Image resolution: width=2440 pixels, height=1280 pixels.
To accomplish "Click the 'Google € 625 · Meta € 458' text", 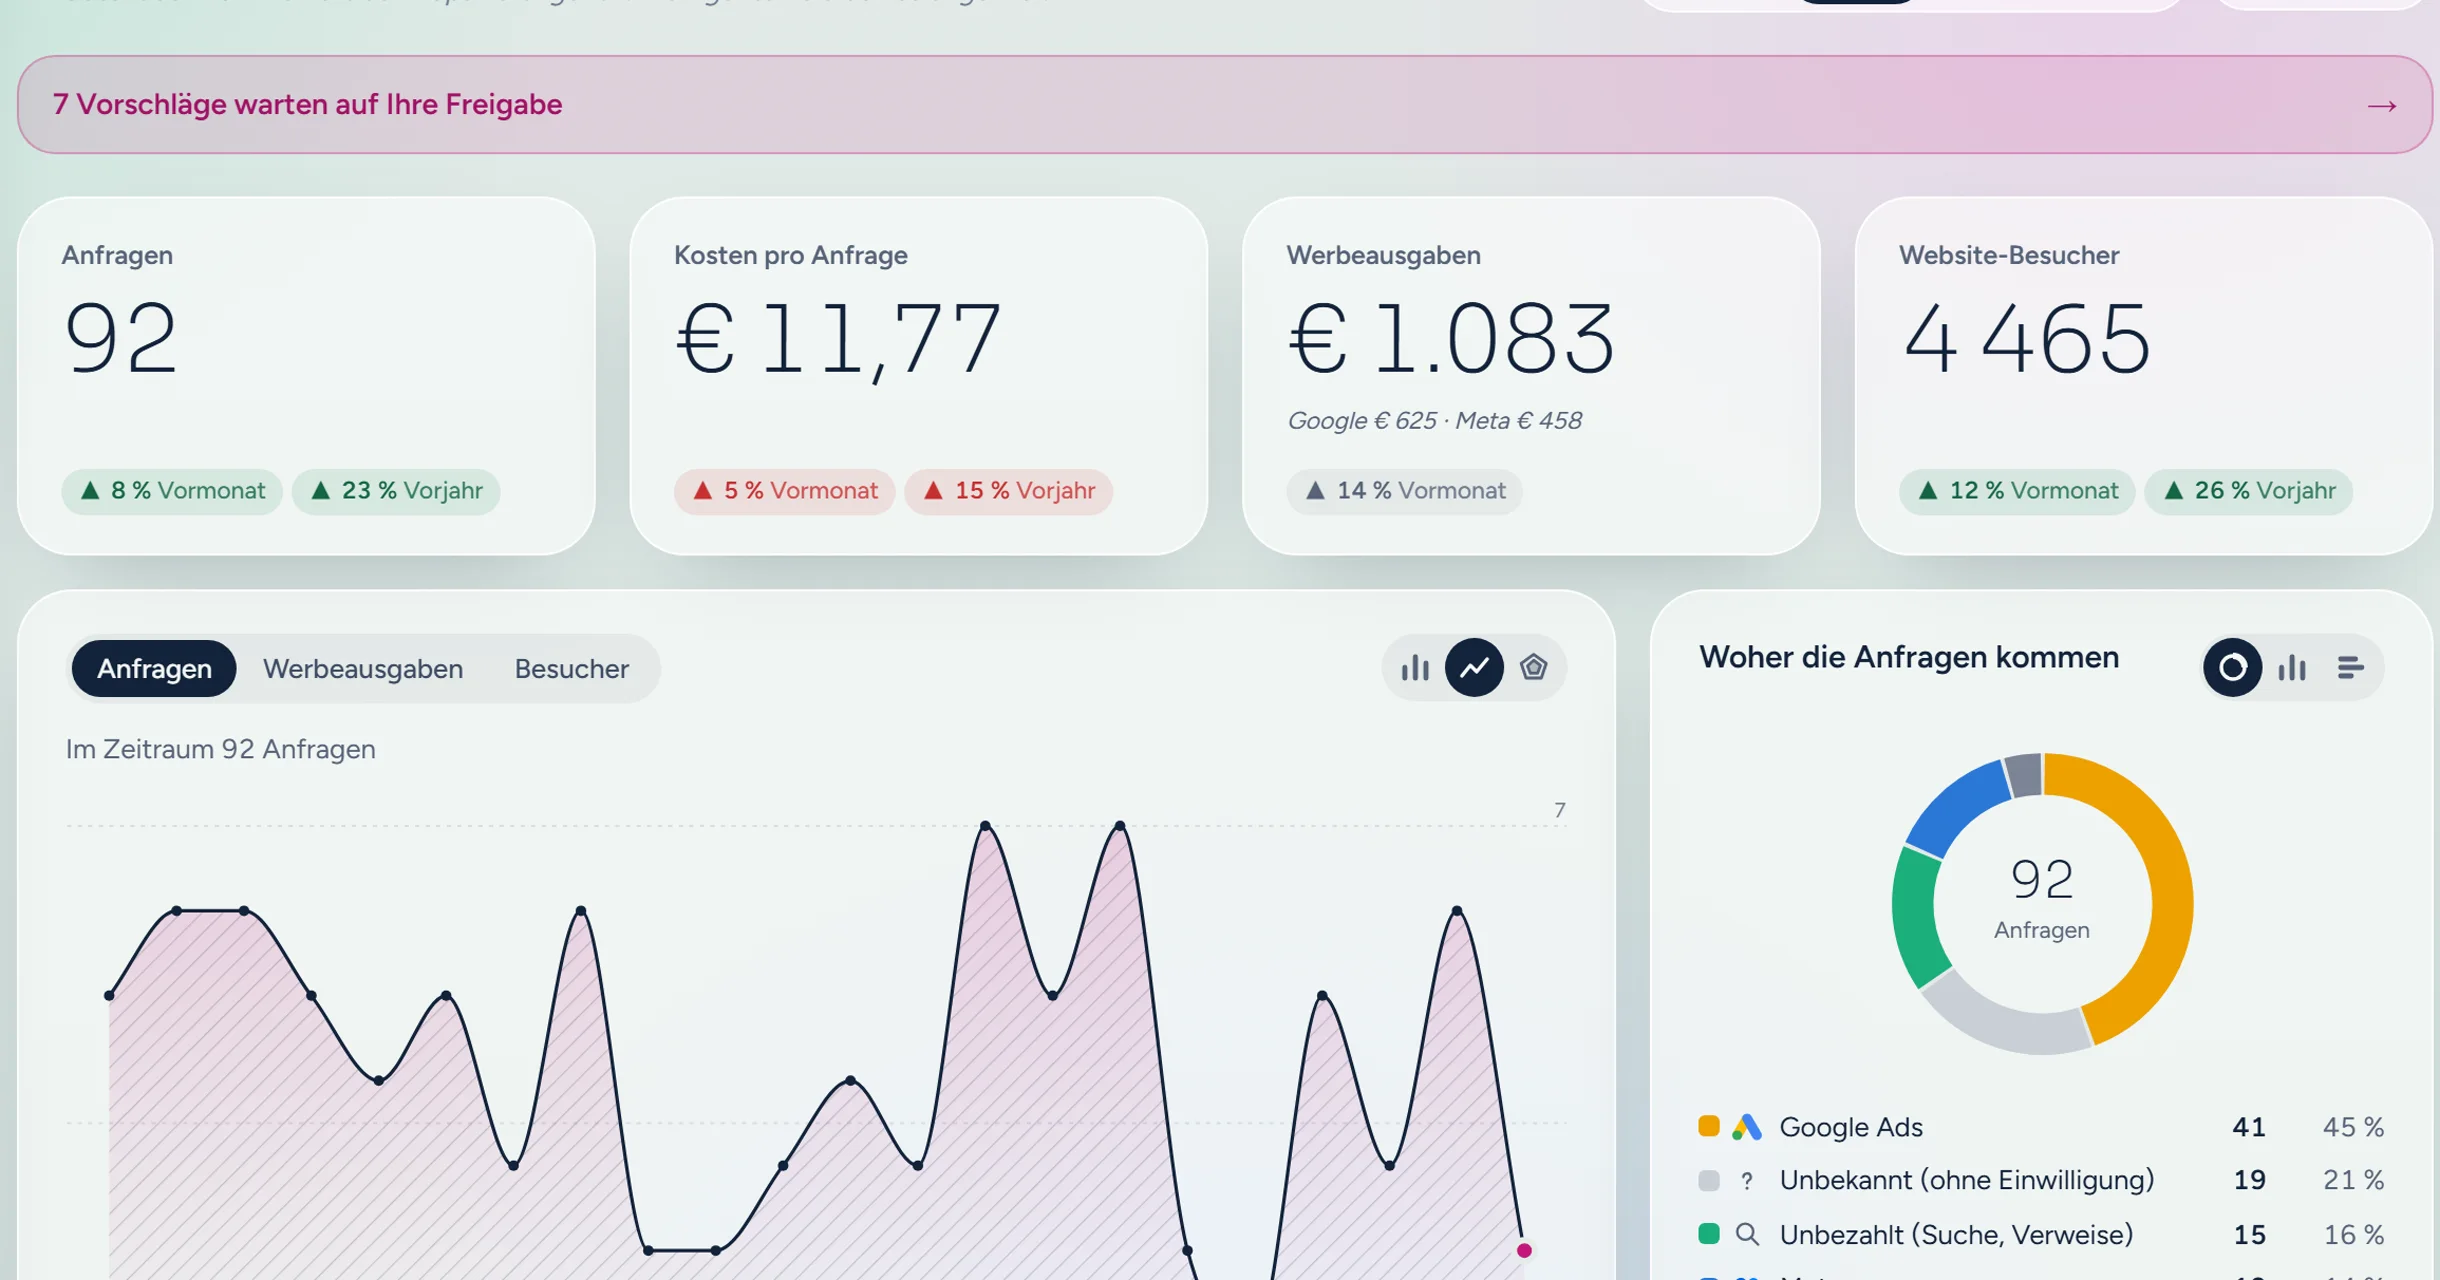I will pos(1434,421).
